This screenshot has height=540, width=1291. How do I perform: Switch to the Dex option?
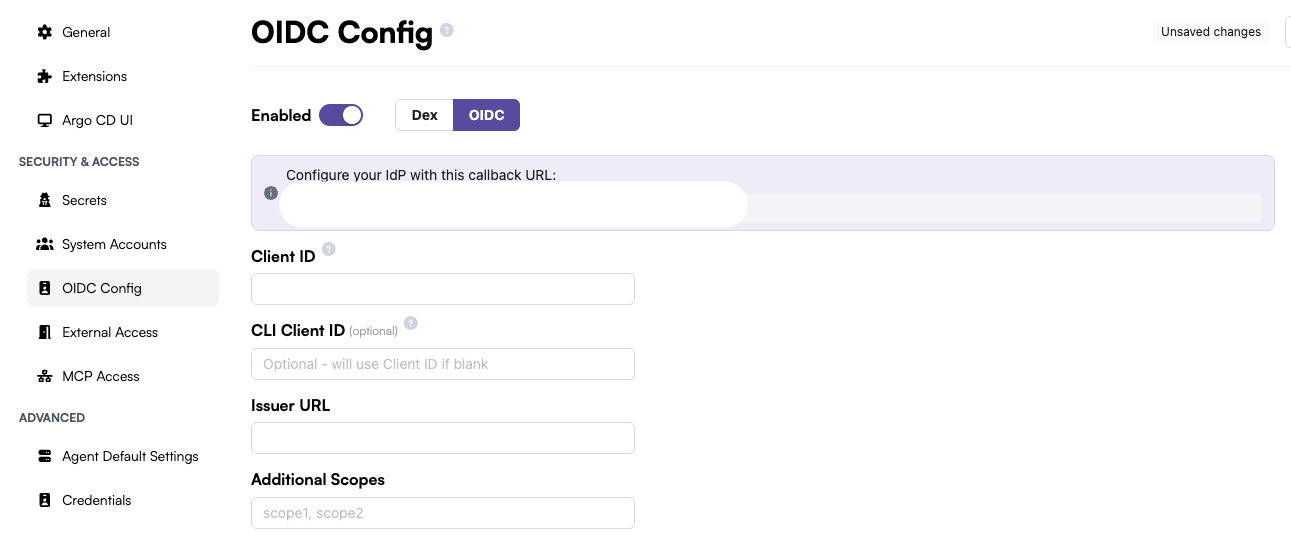425,115
